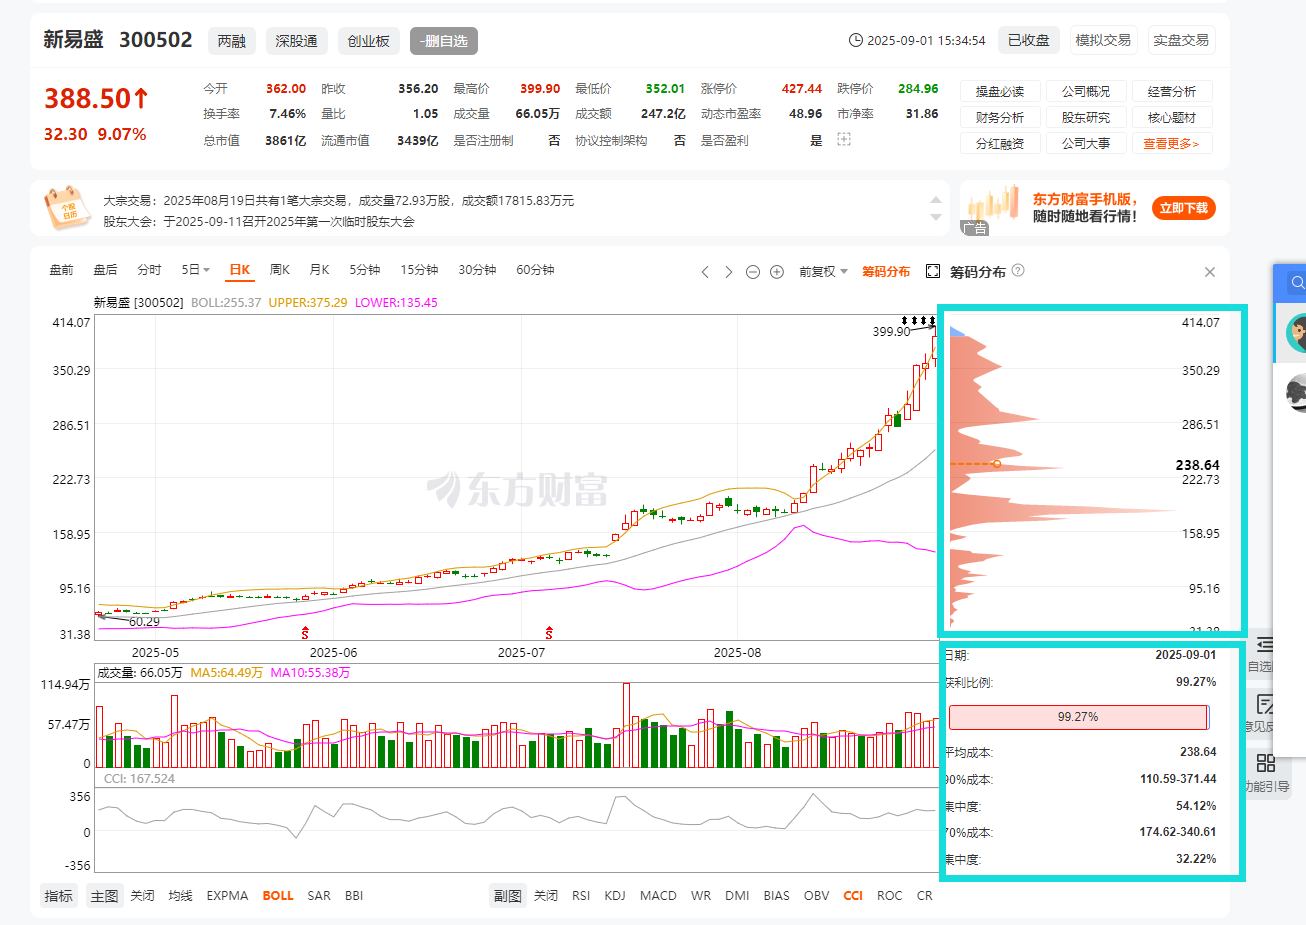This screenshot has width=1306, height=925.
Task: Switch to the 日K tab
Action: [x=240, y=270]
